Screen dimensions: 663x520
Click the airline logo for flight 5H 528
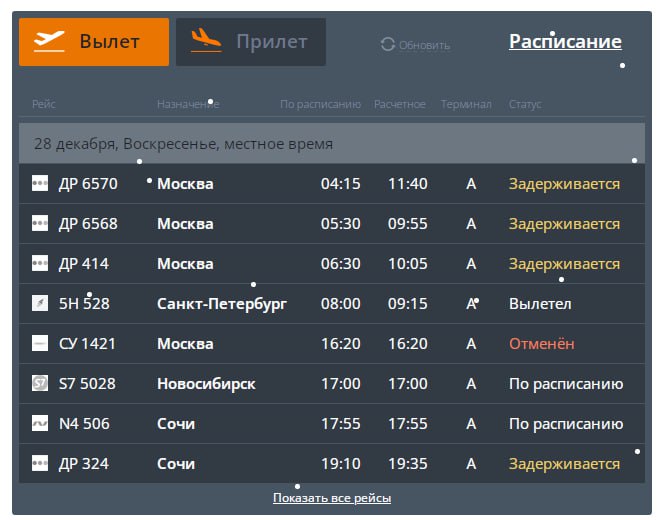[x=40, y=303]
